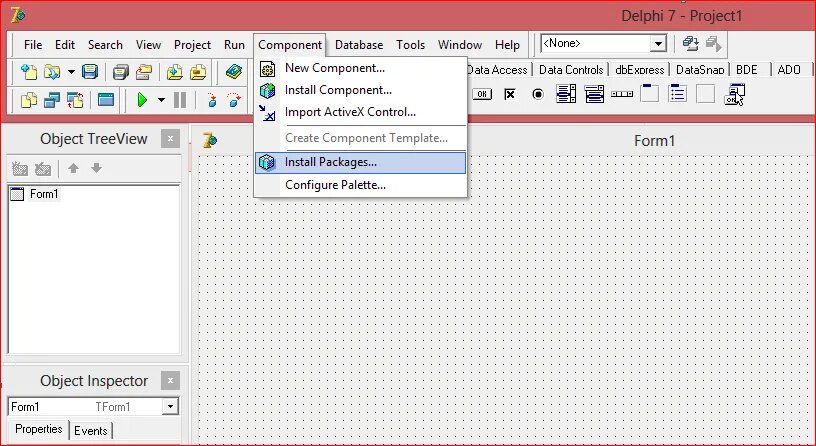Expand the Form1 TForm1 object selector

(170, 406)
